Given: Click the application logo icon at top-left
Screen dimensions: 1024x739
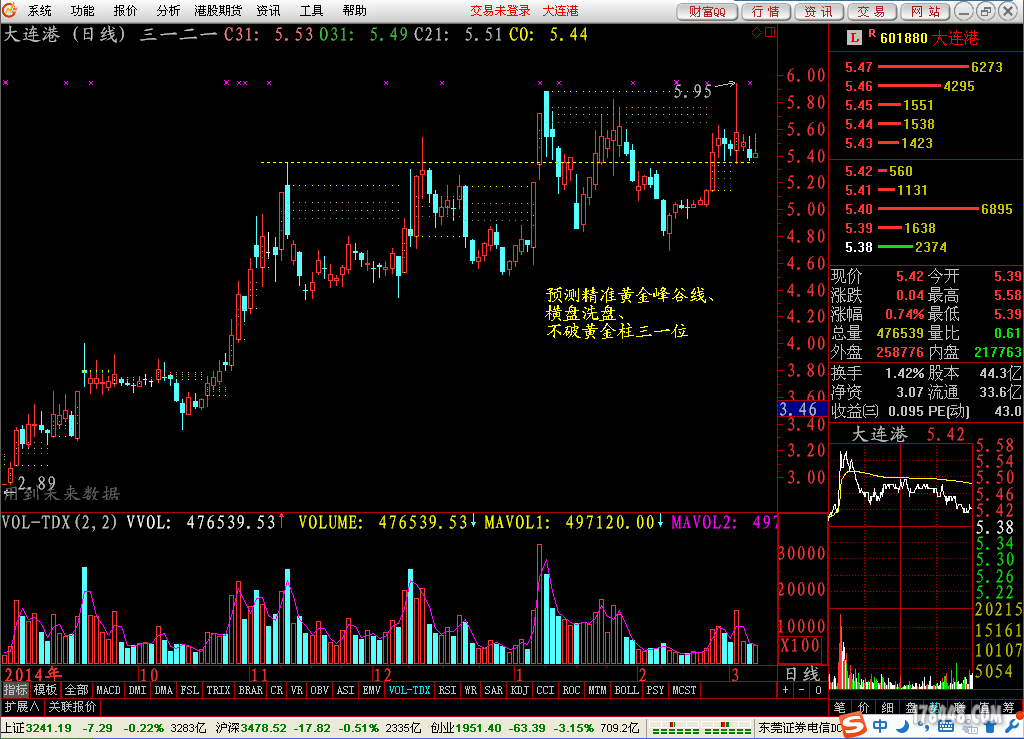Looking at the screenshot, I should click(9, 10).
